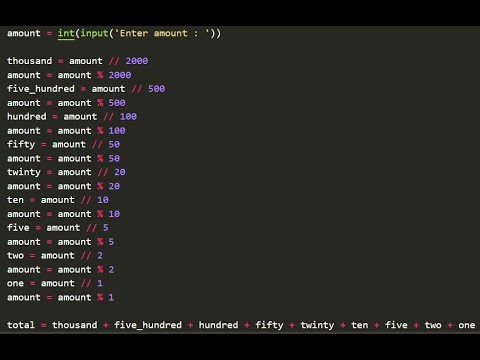Click "one" at the start of its assignment line
This screenshot has height=360, width=480.
coord(15,283)
